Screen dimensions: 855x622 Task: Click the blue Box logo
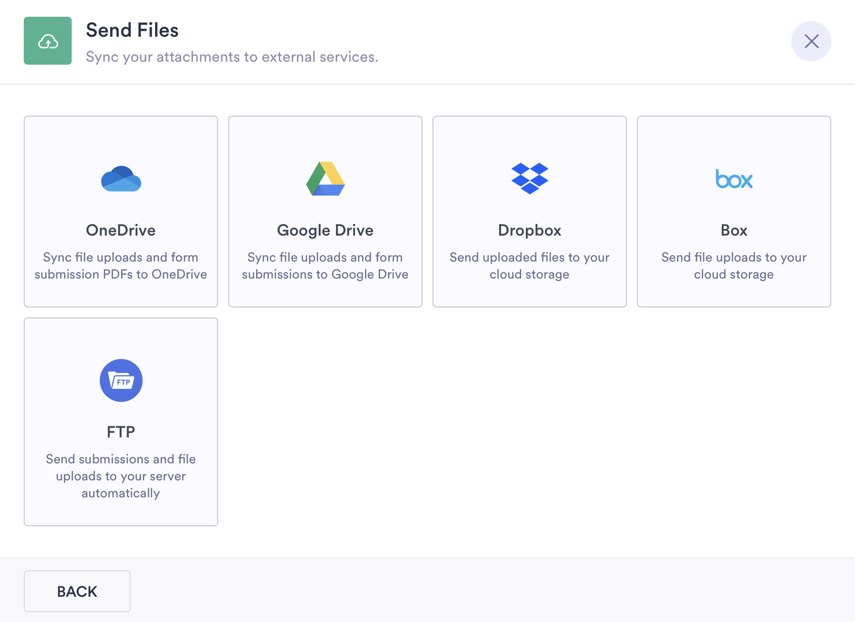point(733,179)
